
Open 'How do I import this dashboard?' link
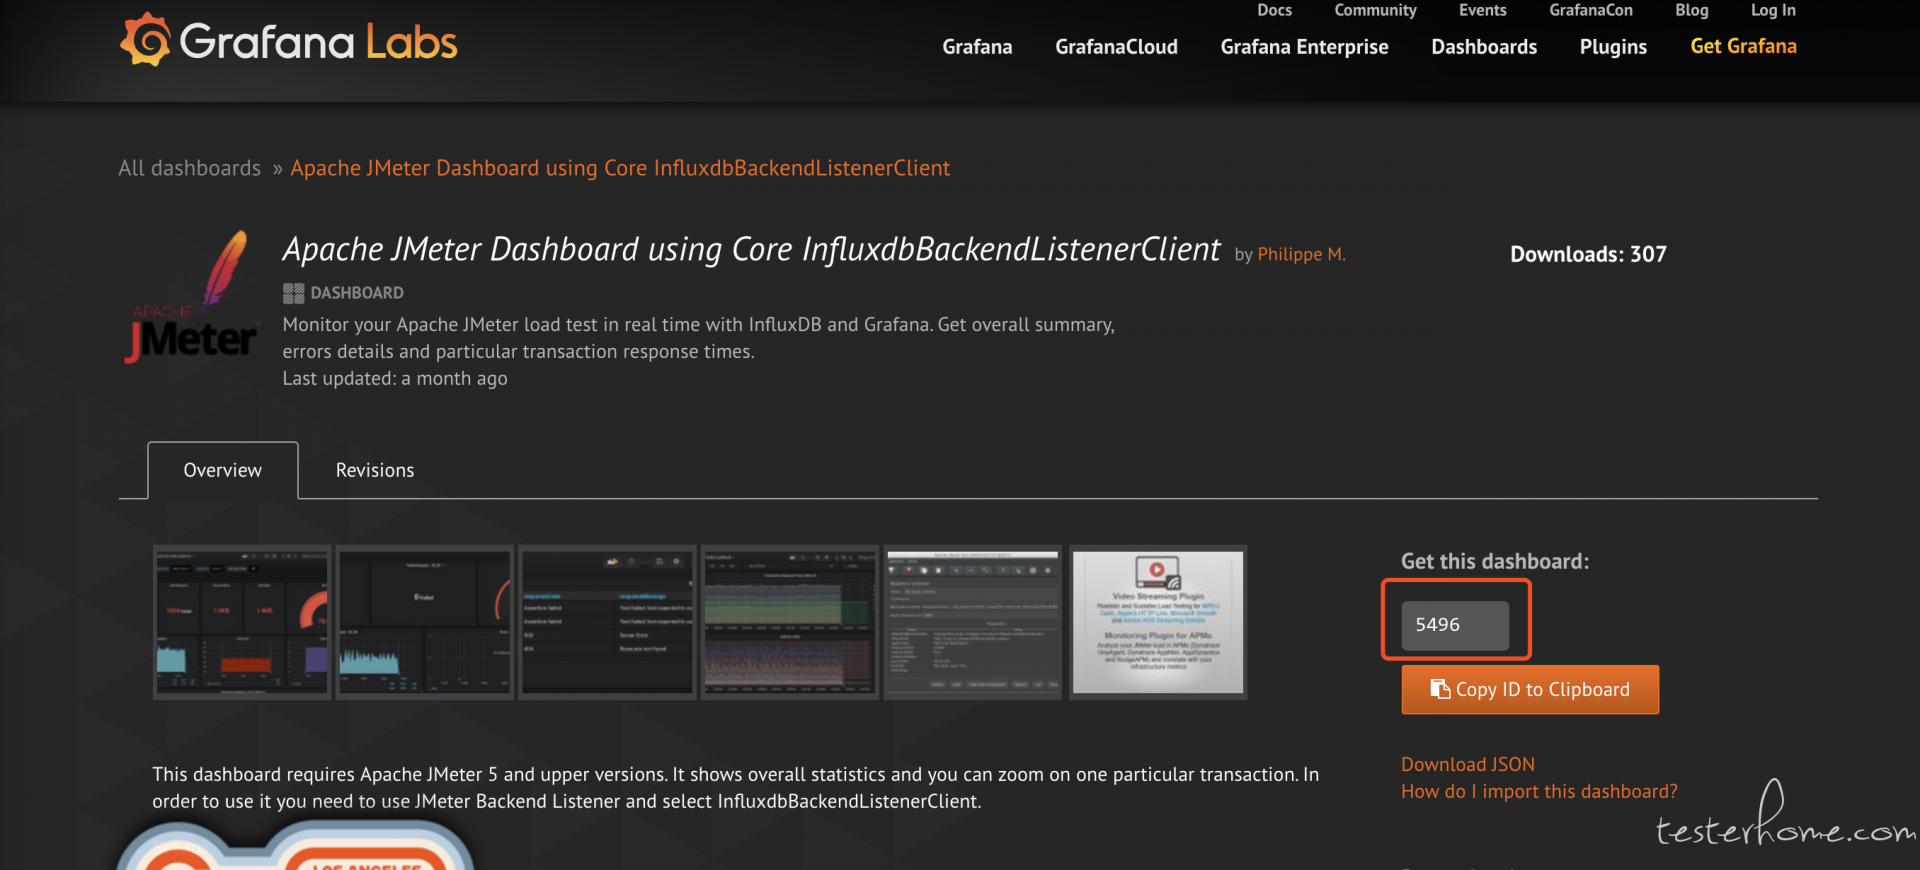(1538, 791)
